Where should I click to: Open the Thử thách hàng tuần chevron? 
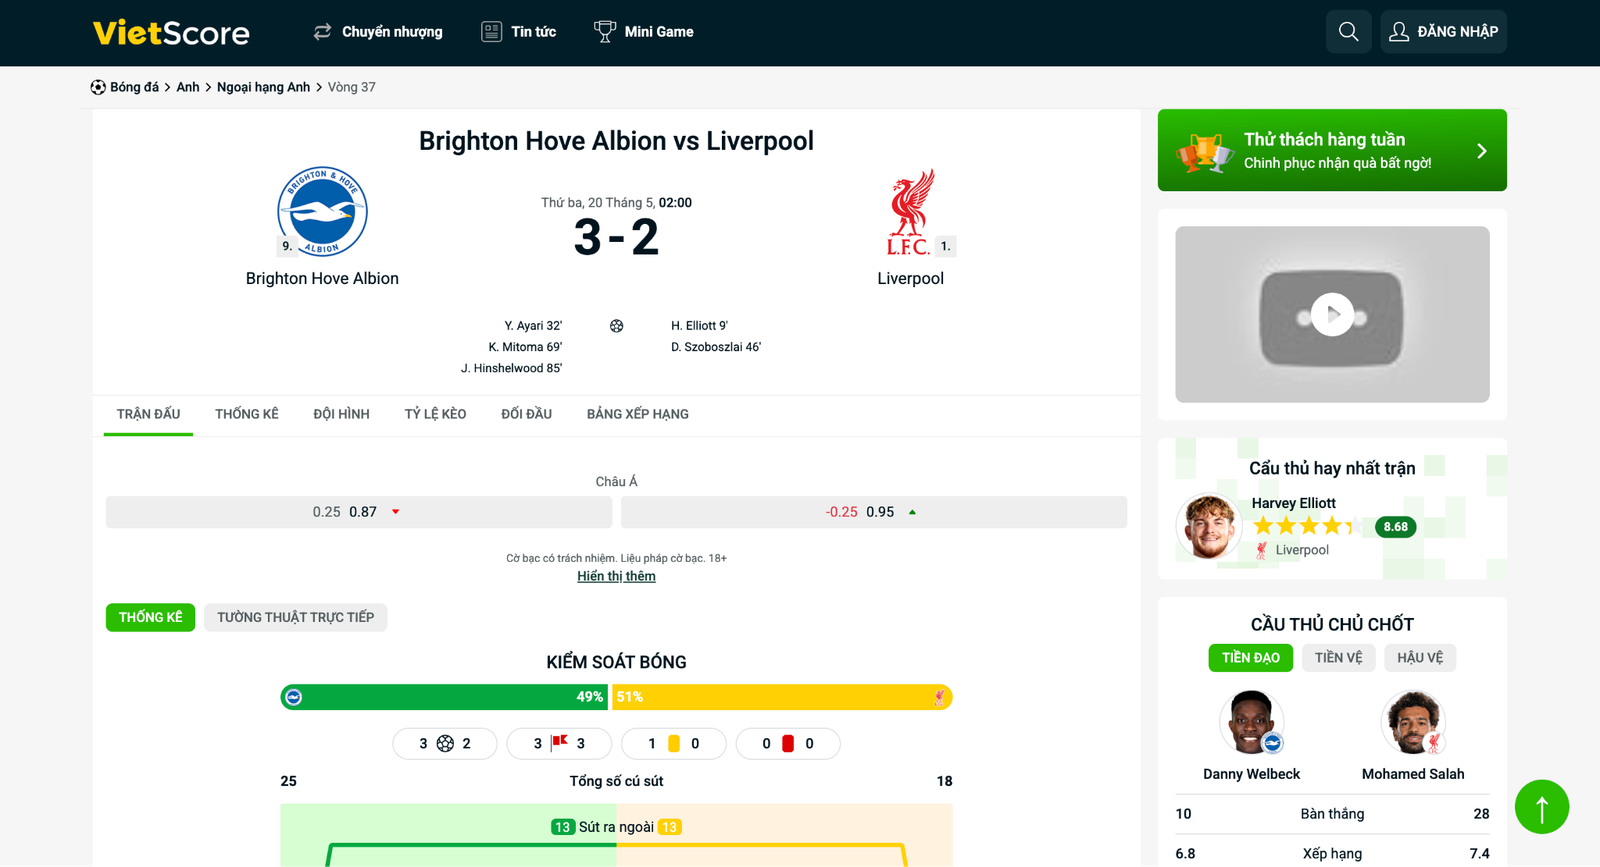[x=1482, y=151]
